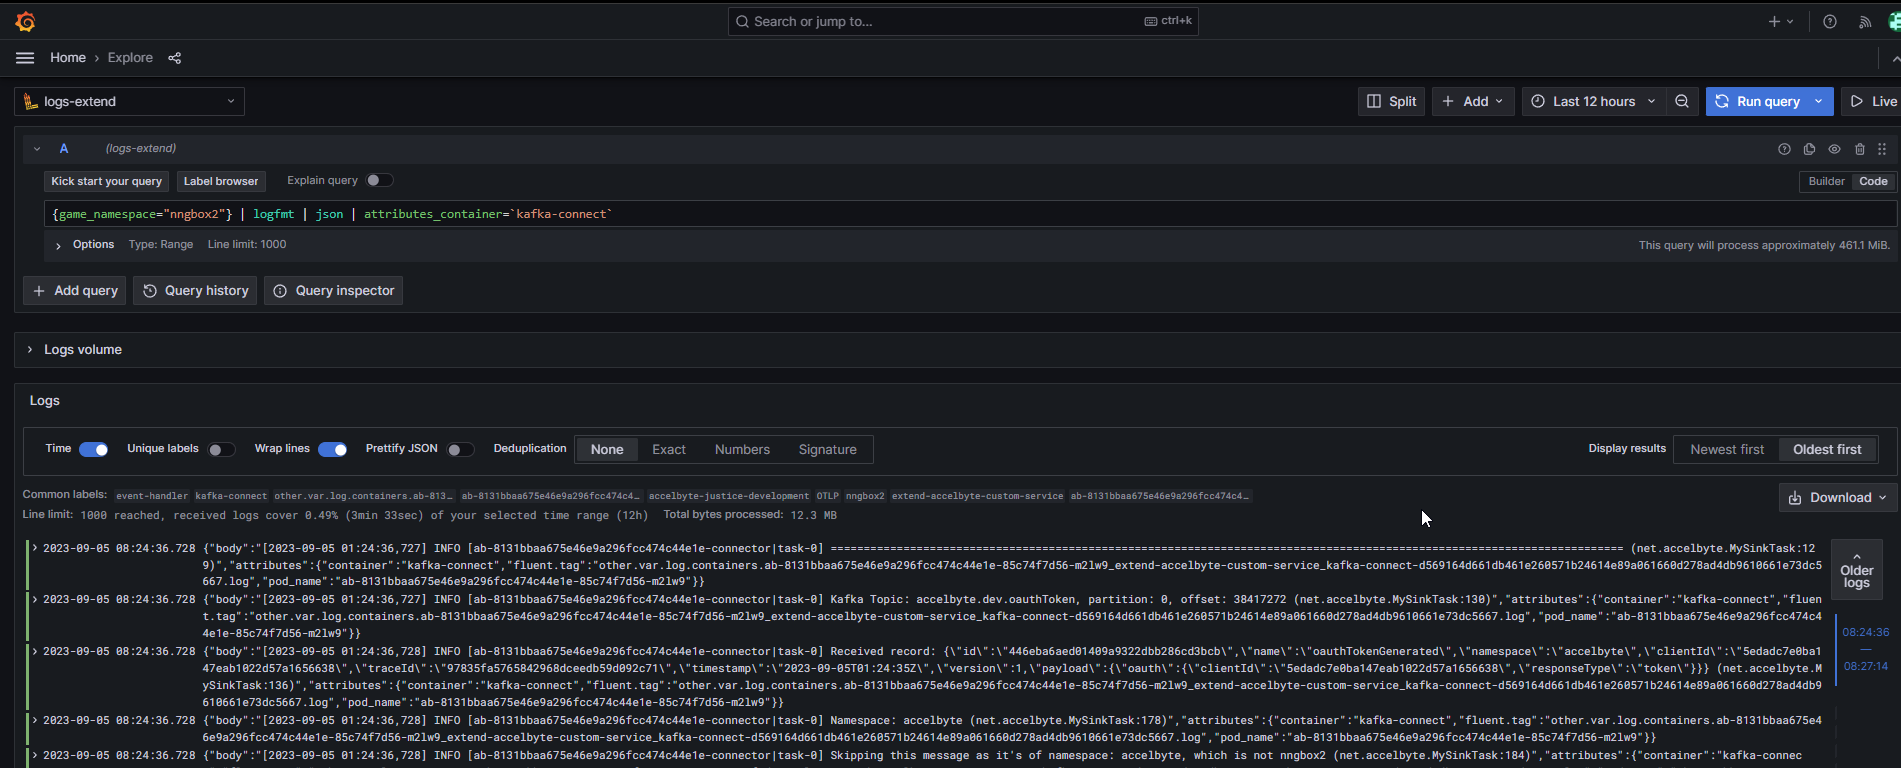The height and width of the screenshot is (768, 1901).
Task: Duplicate query A with copy icon
Action: (x=1809, y=149)
